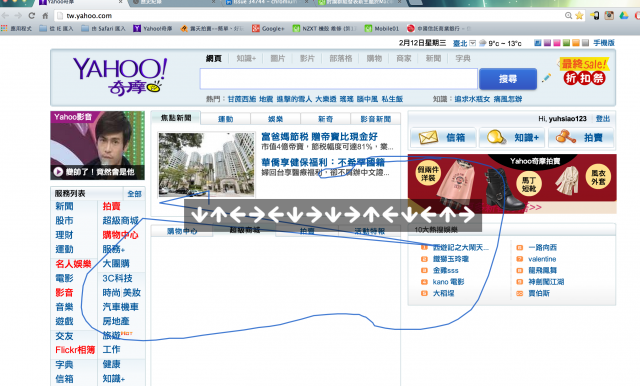Open the Yahoo!奇摩 bookmark
This screenshot has height=386, width=640.
[153, 28]
